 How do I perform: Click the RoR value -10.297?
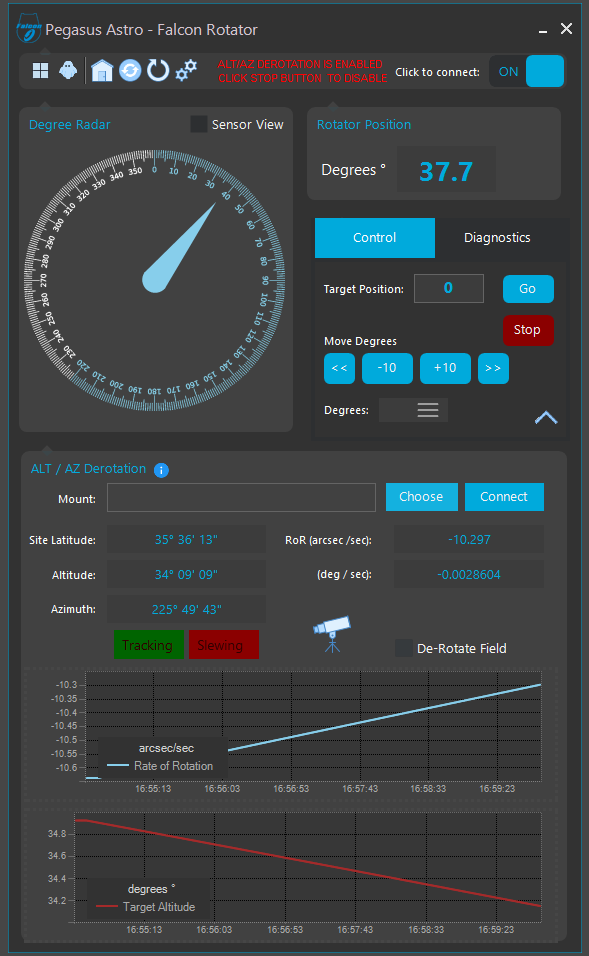(469, 540)
